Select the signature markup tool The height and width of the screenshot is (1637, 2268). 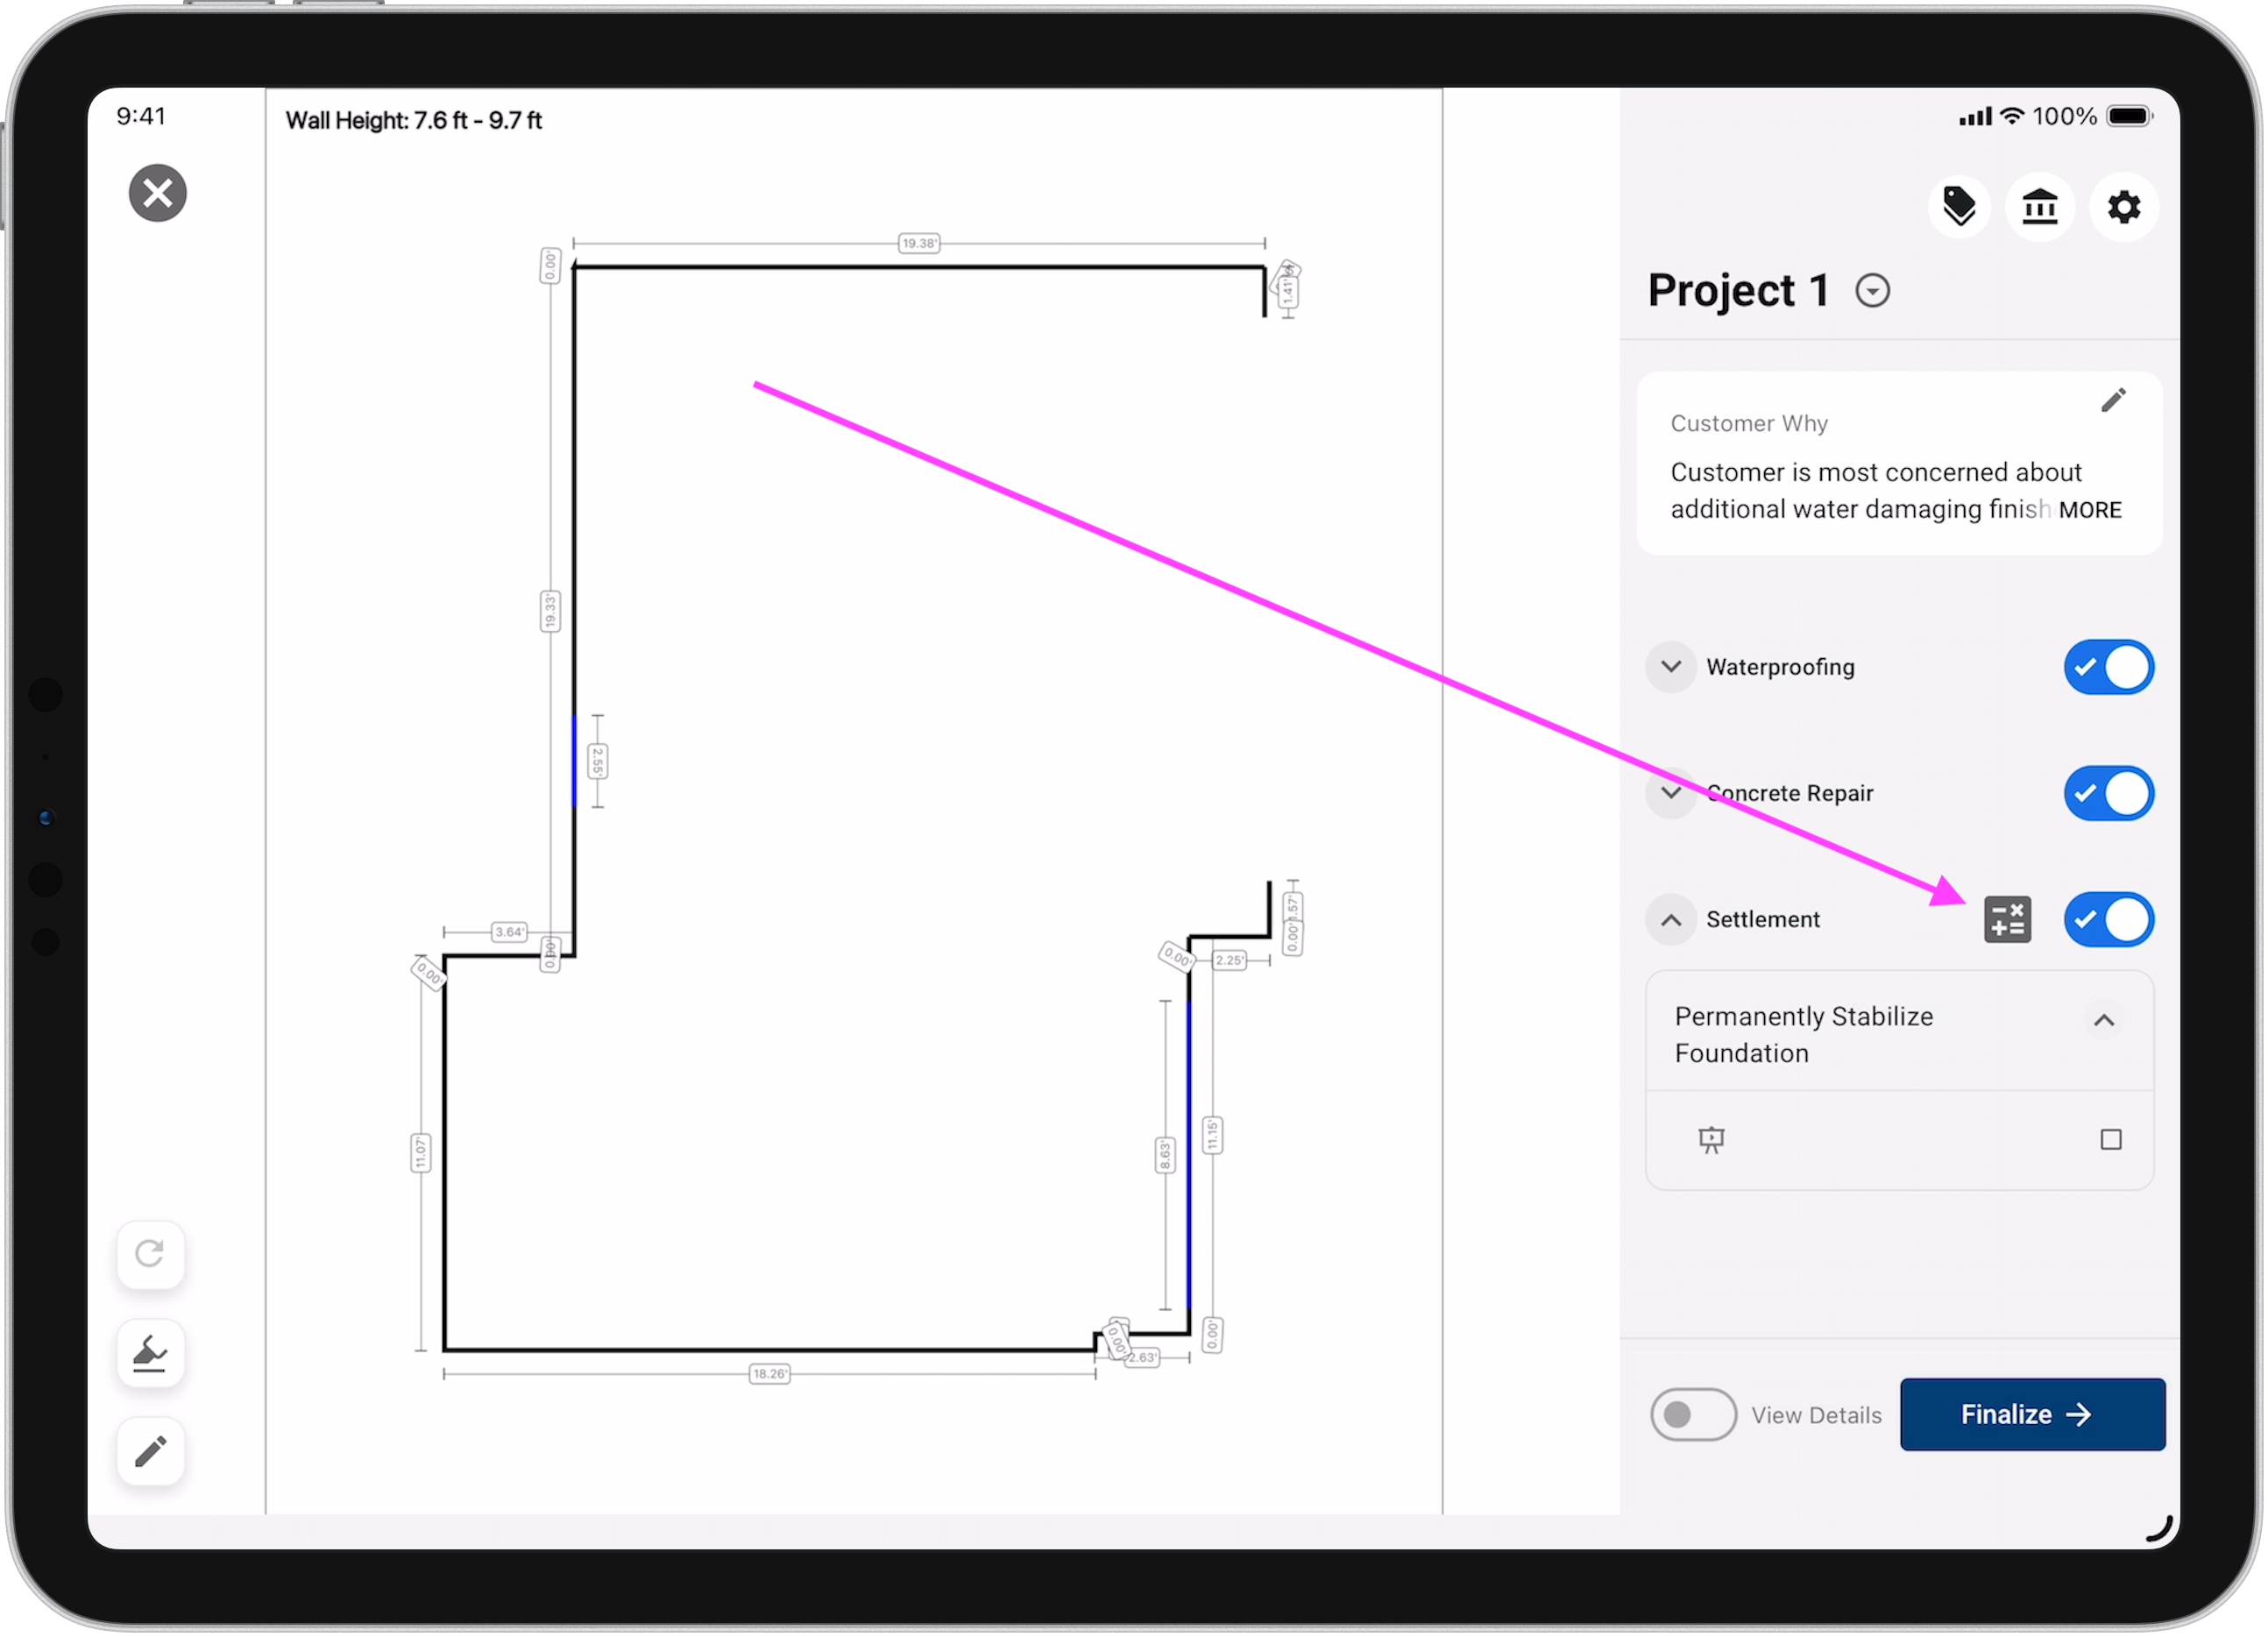[150, 1353]
